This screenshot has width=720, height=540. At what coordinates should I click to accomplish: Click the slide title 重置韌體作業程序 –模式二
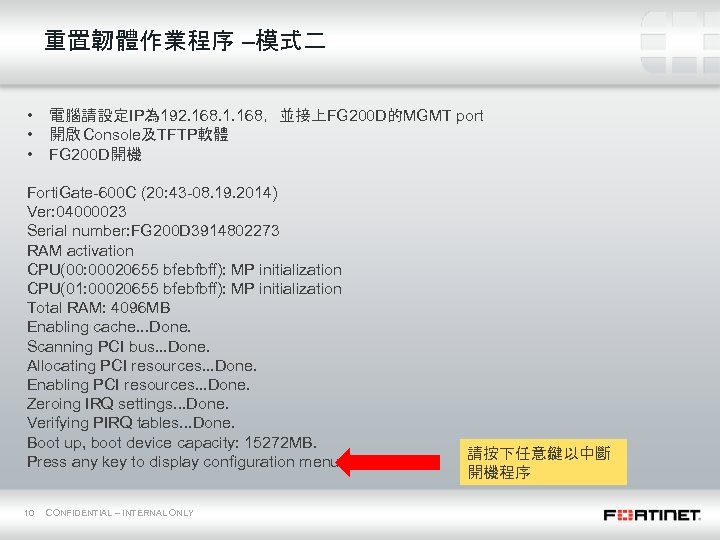pyautogui.click(x=185, y=41)
